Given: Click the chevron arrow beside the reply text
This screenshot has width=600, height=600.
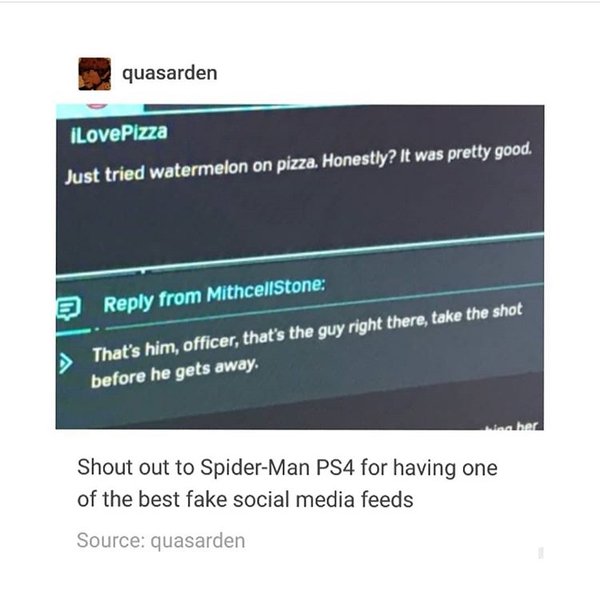Looking at the screenshot, I should pos(65,363).
